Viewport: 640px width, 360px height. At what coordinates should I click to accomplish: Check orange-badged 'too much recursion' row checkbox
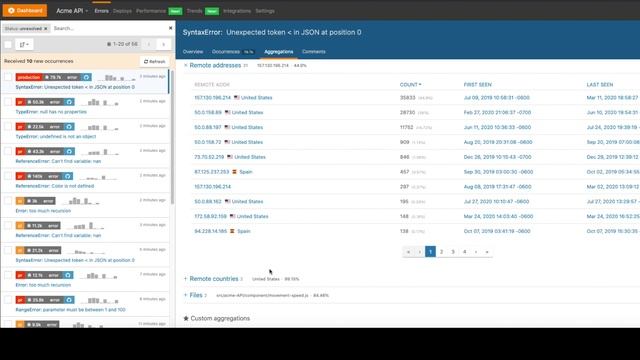(x=8, y=201)
